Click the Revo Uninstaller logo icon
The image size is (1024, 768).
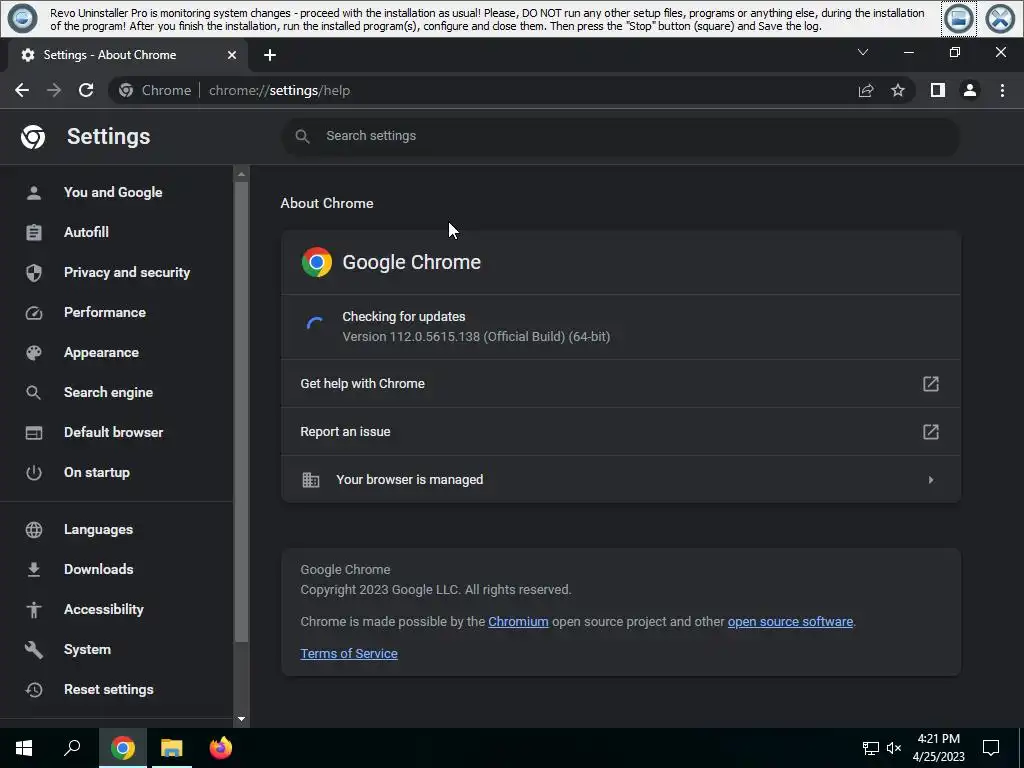(x=22, y=18)
